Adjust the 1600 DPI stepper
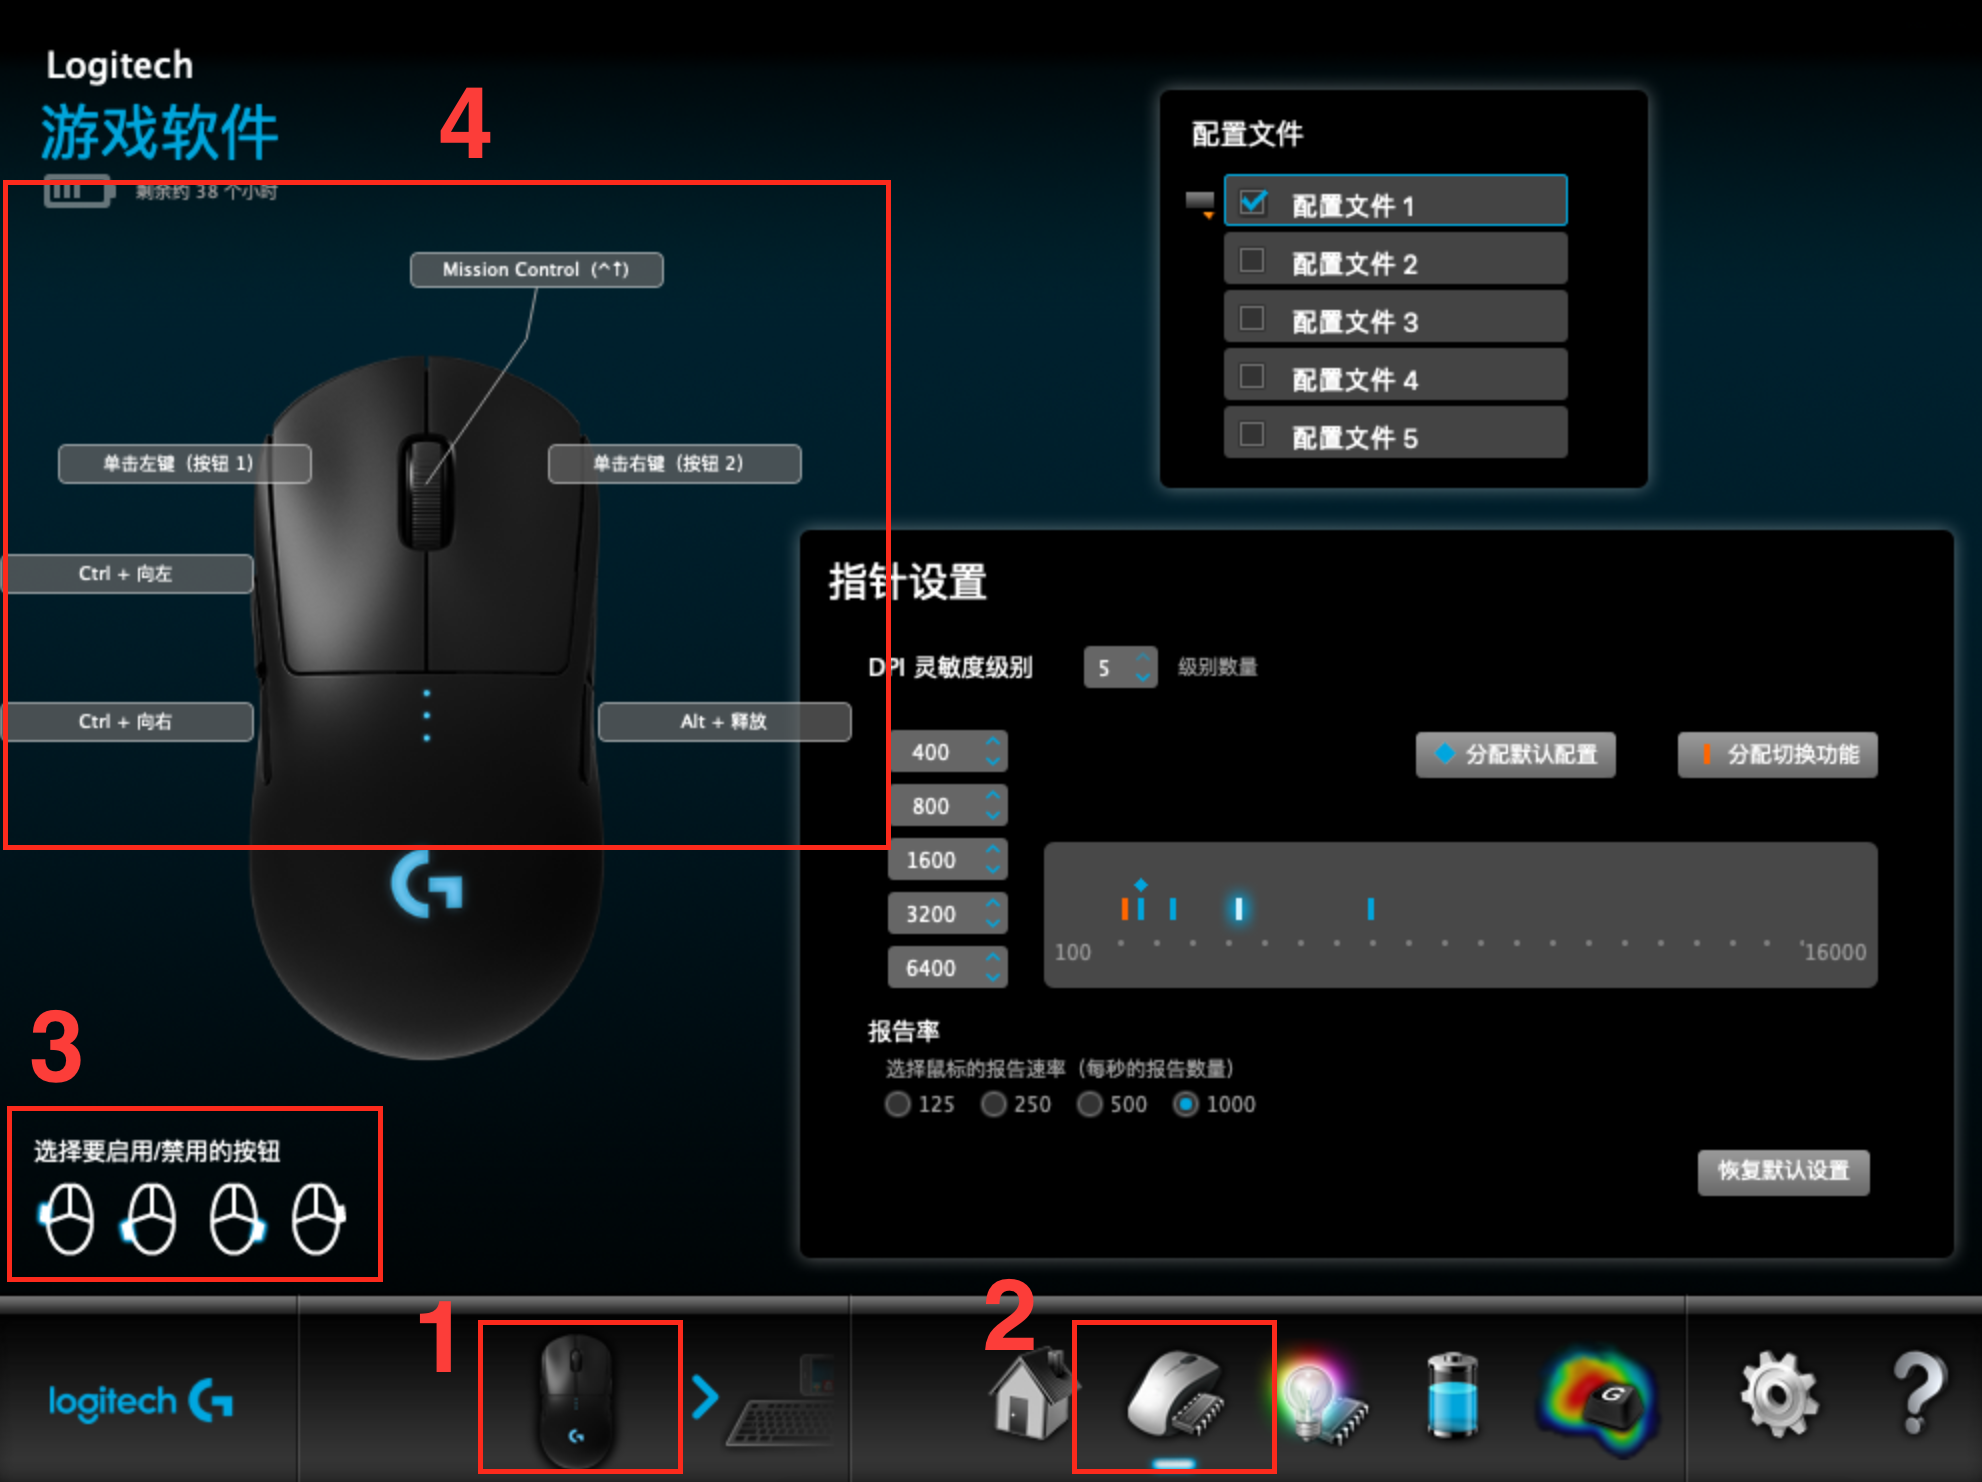This screenshot has height=1482, width=1982. coord(993,859)
